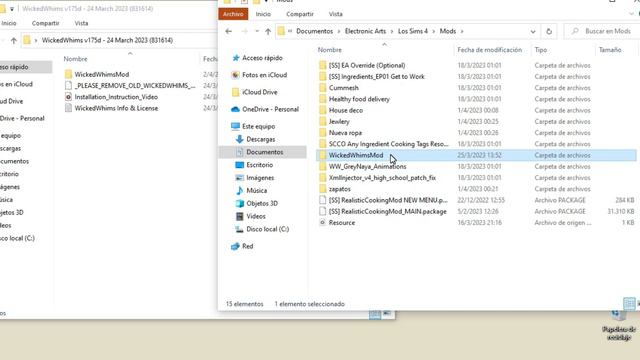Click the Up arrow in the Mods window
The image size is (640, 360).
[x=268, y=31]
